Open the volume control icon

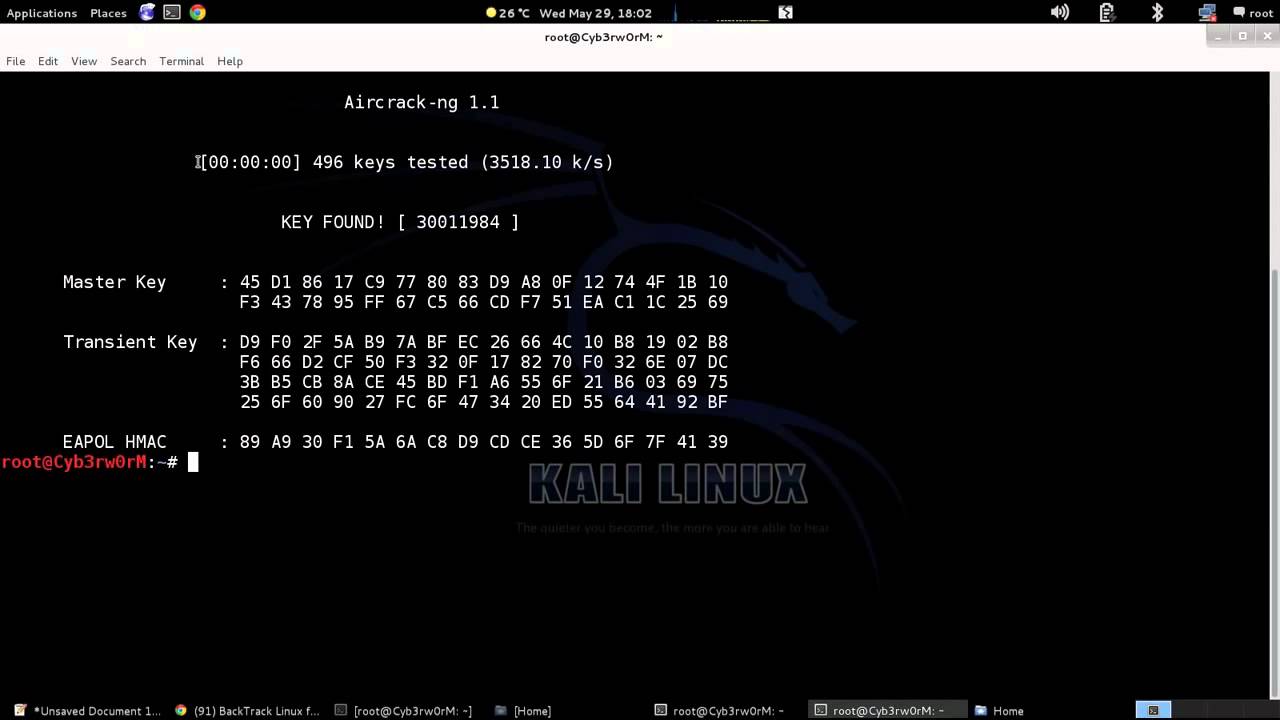(1060, 13)
